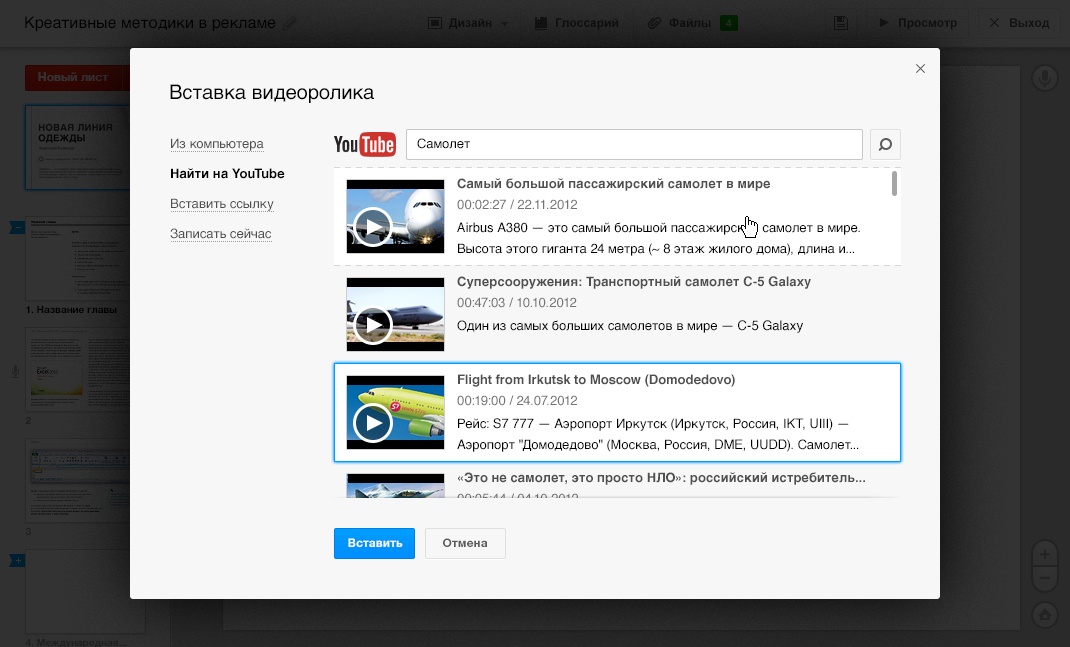Open Глоссарий in the top toolbar

pos(577,23)
